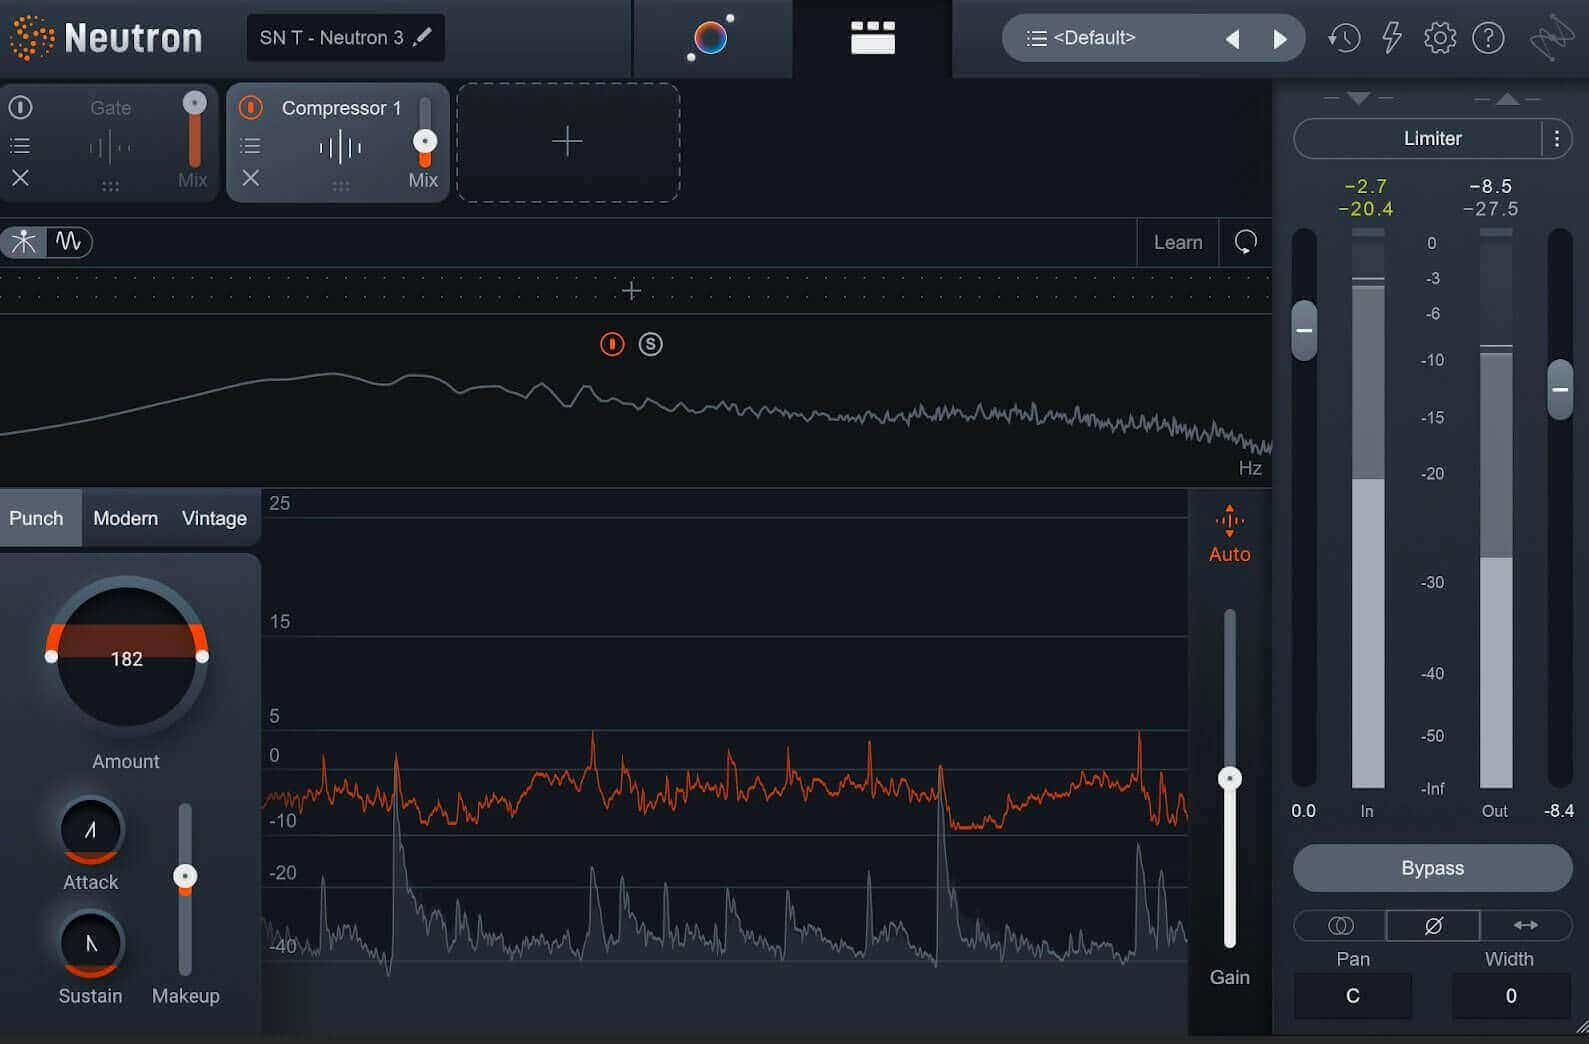
Task: Open the undo history clock icon
Action: (x=1343, y=38)
